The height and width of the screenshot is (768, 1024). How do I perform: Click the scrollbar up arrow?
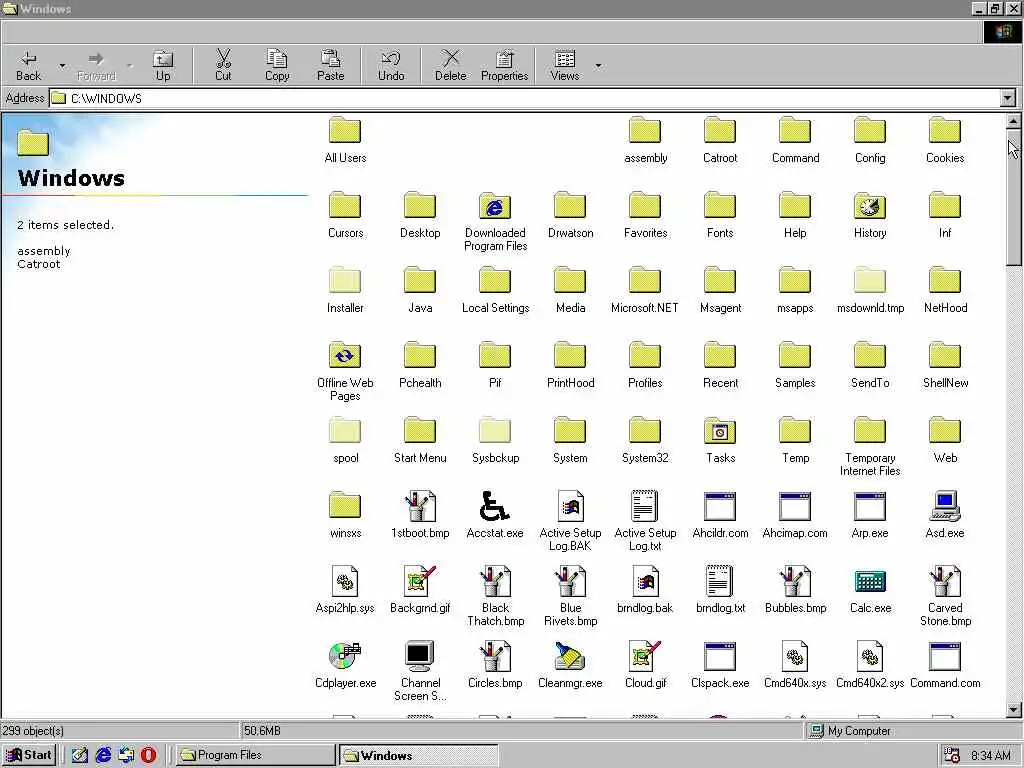pos(1014,121)
